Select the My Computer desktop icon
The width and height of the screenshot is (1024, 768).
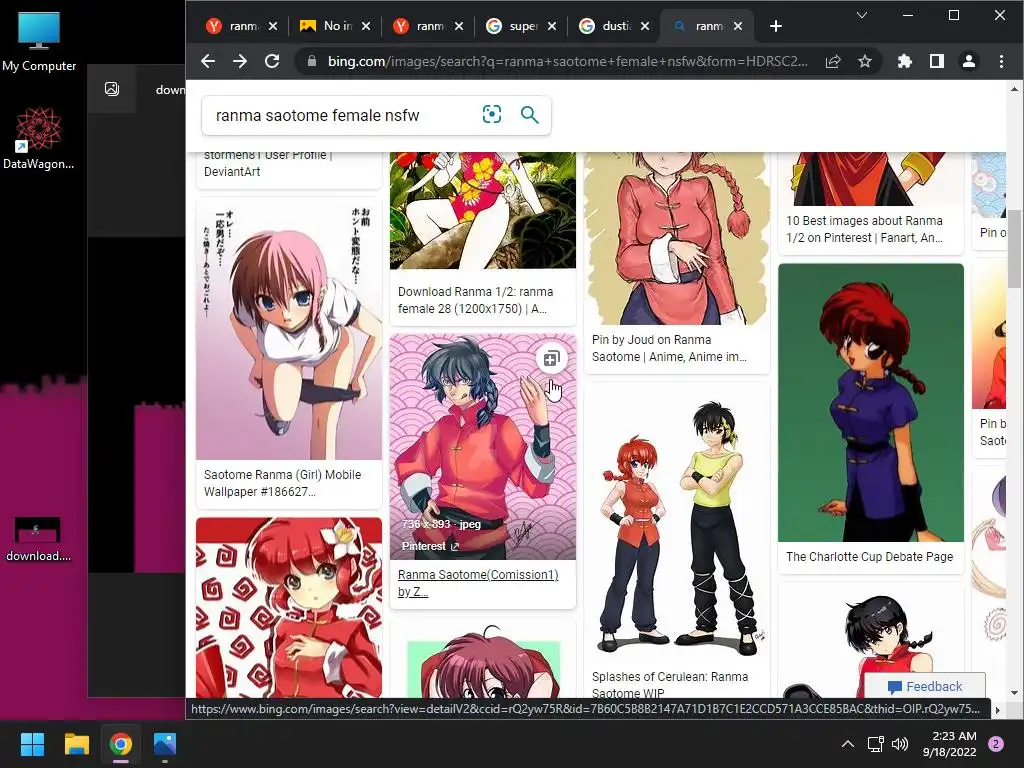click(39, 40)
